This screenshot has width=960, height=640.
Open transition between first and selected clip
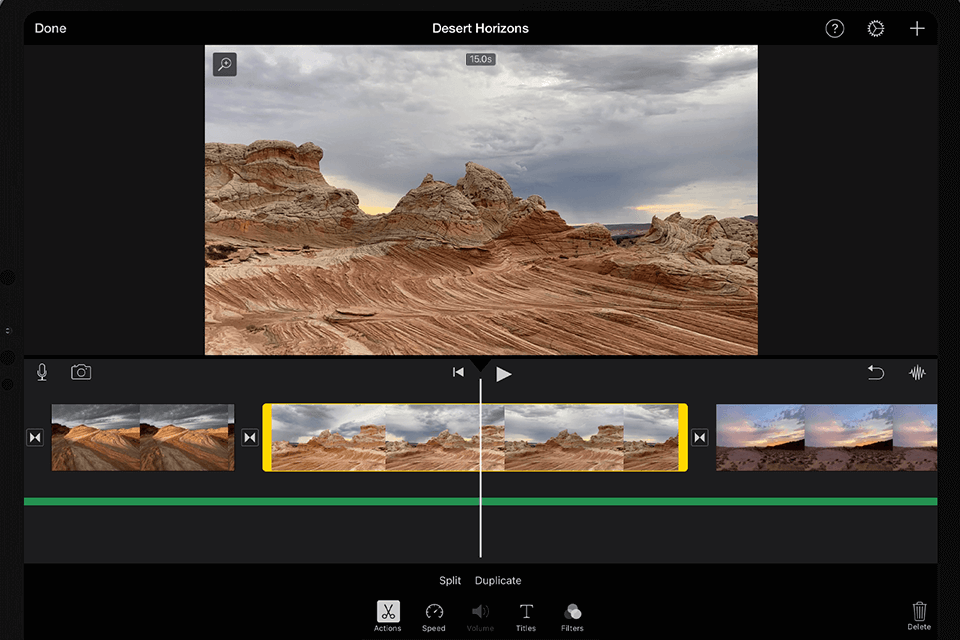[250, 437]
